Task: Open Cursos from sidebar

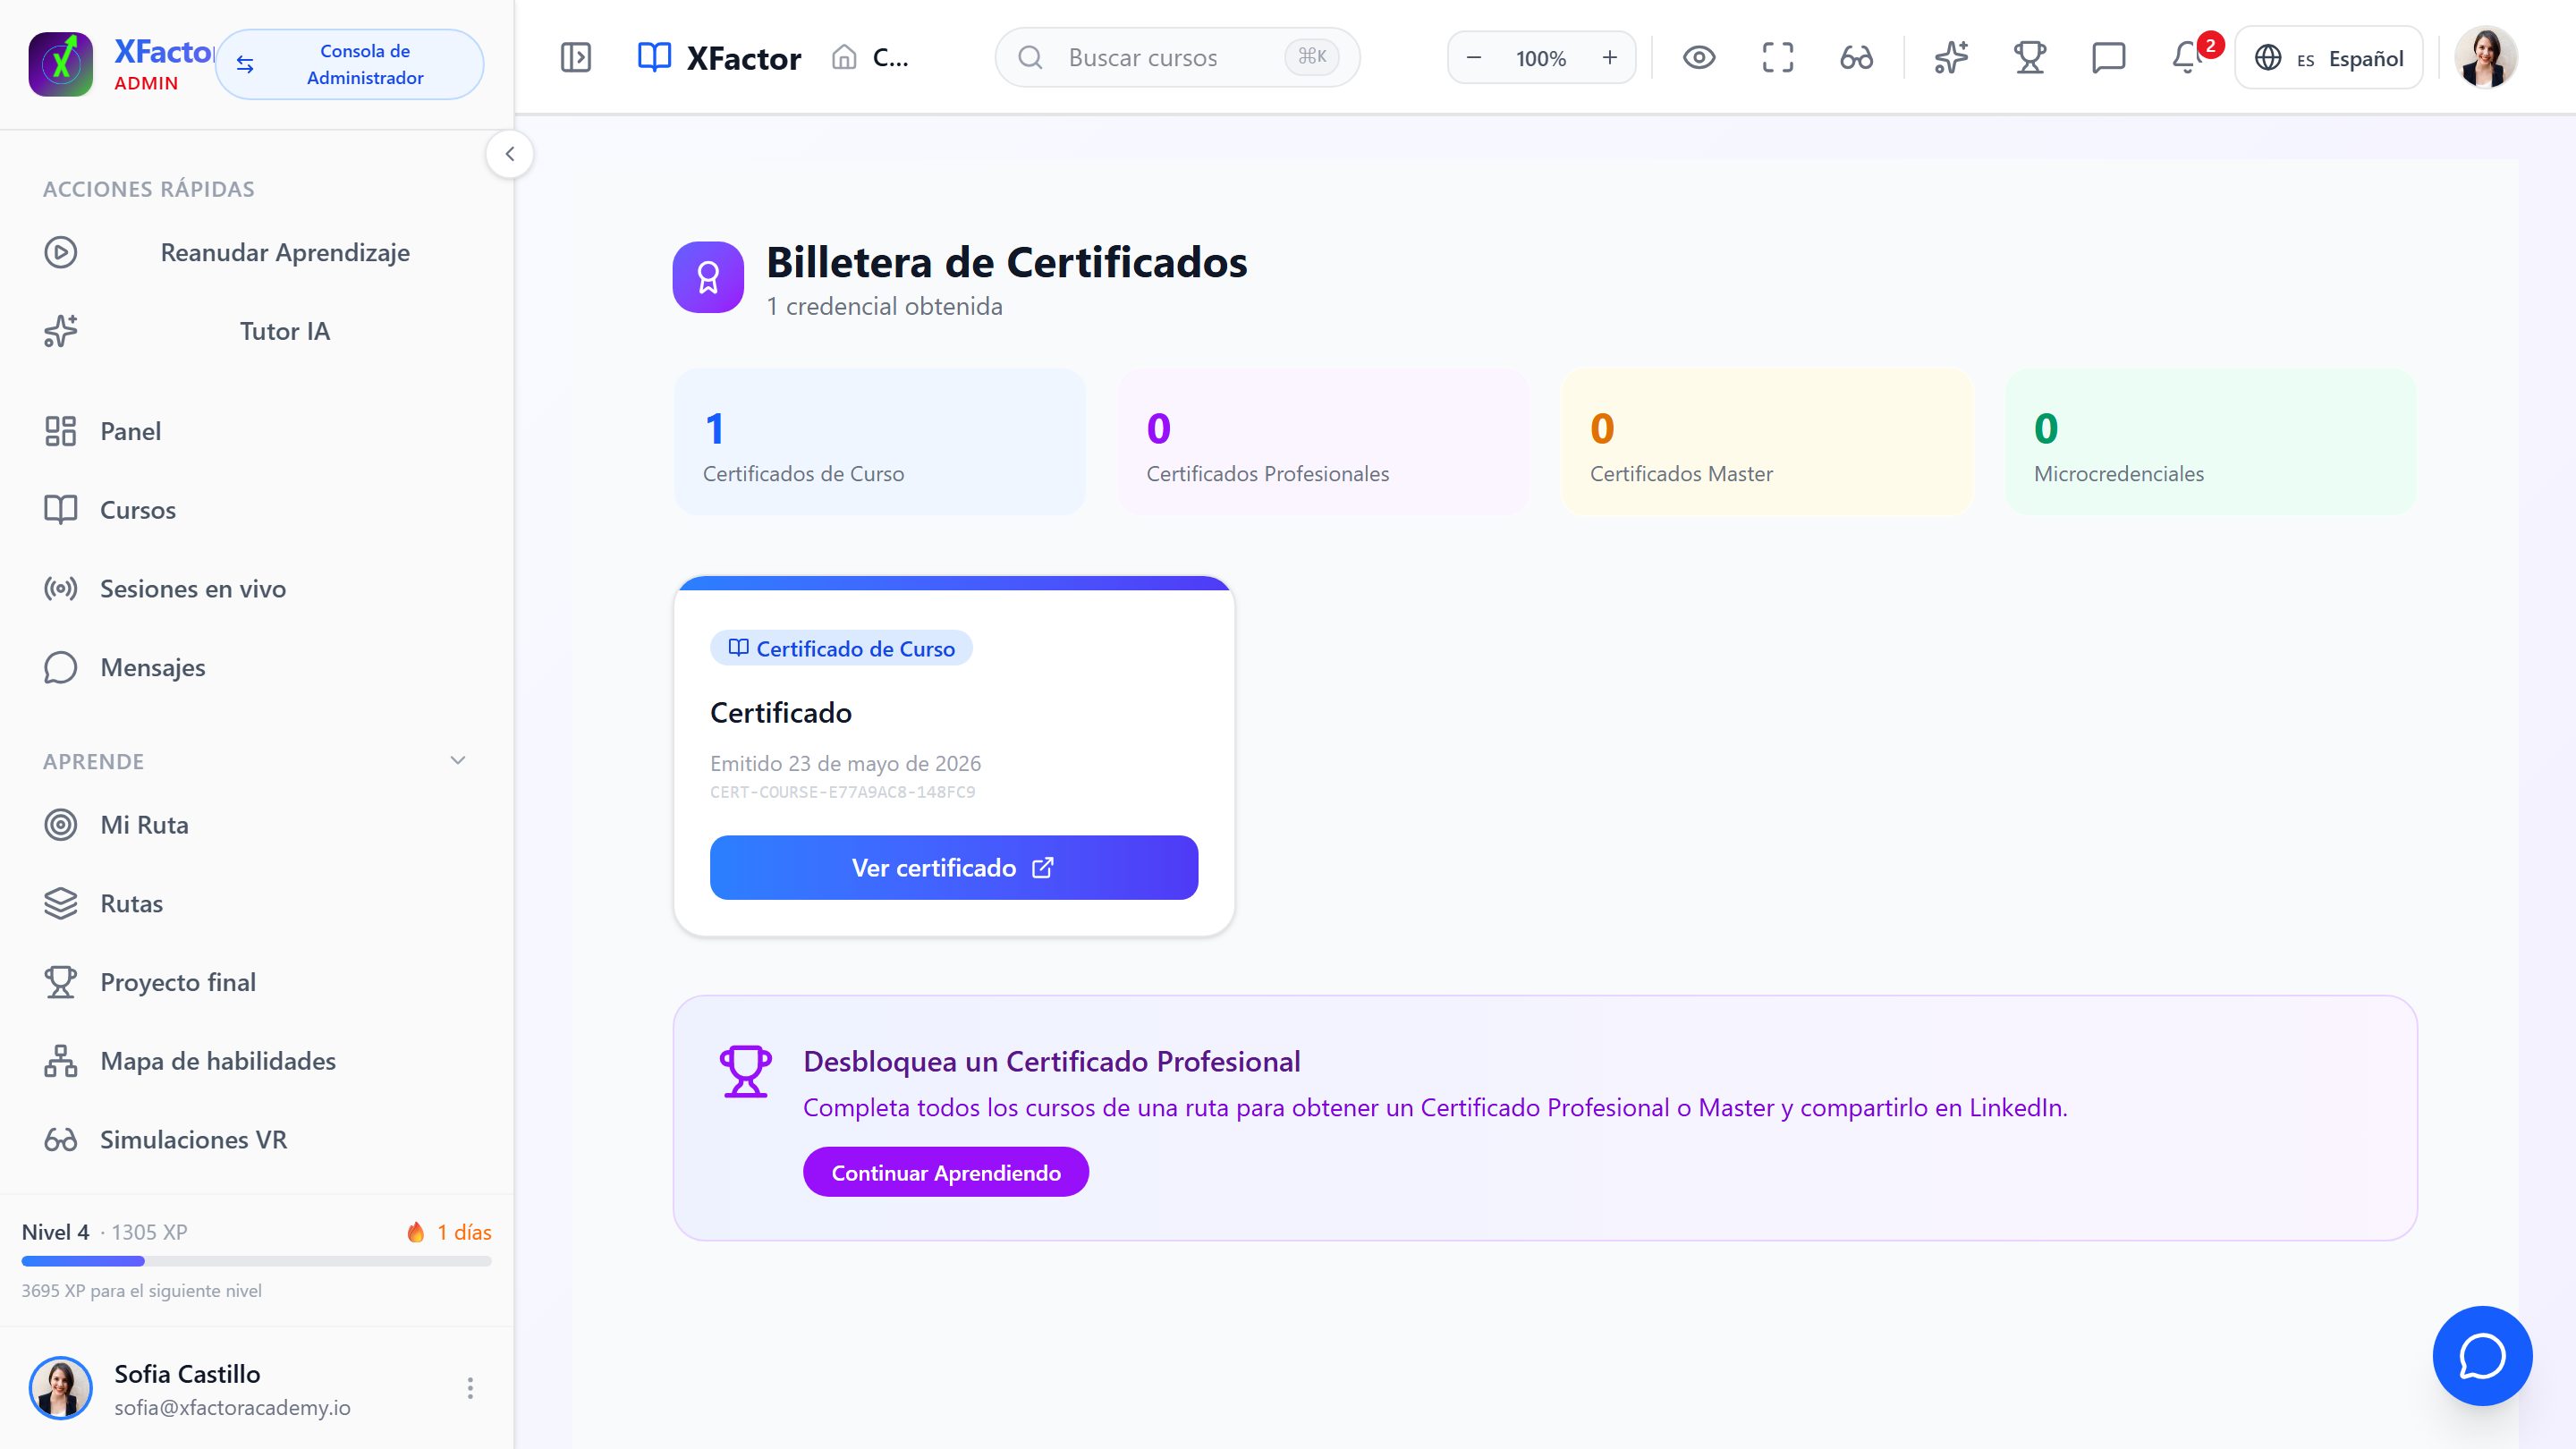Action: (256, 510)
